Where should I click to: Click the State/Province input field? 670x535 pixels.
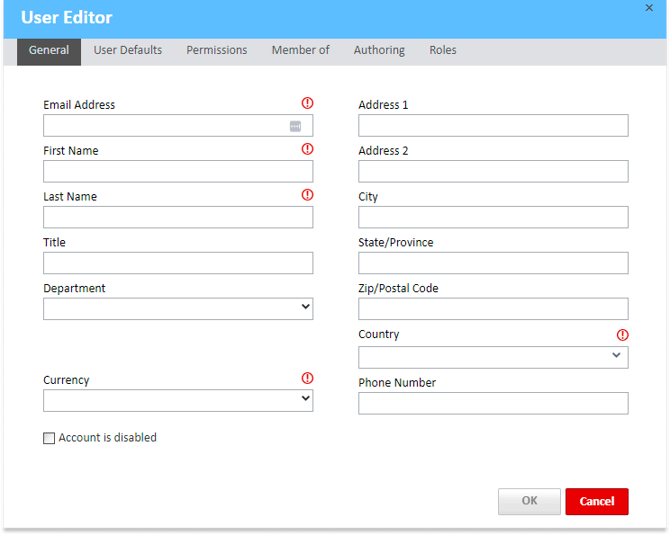coord(493,263)
